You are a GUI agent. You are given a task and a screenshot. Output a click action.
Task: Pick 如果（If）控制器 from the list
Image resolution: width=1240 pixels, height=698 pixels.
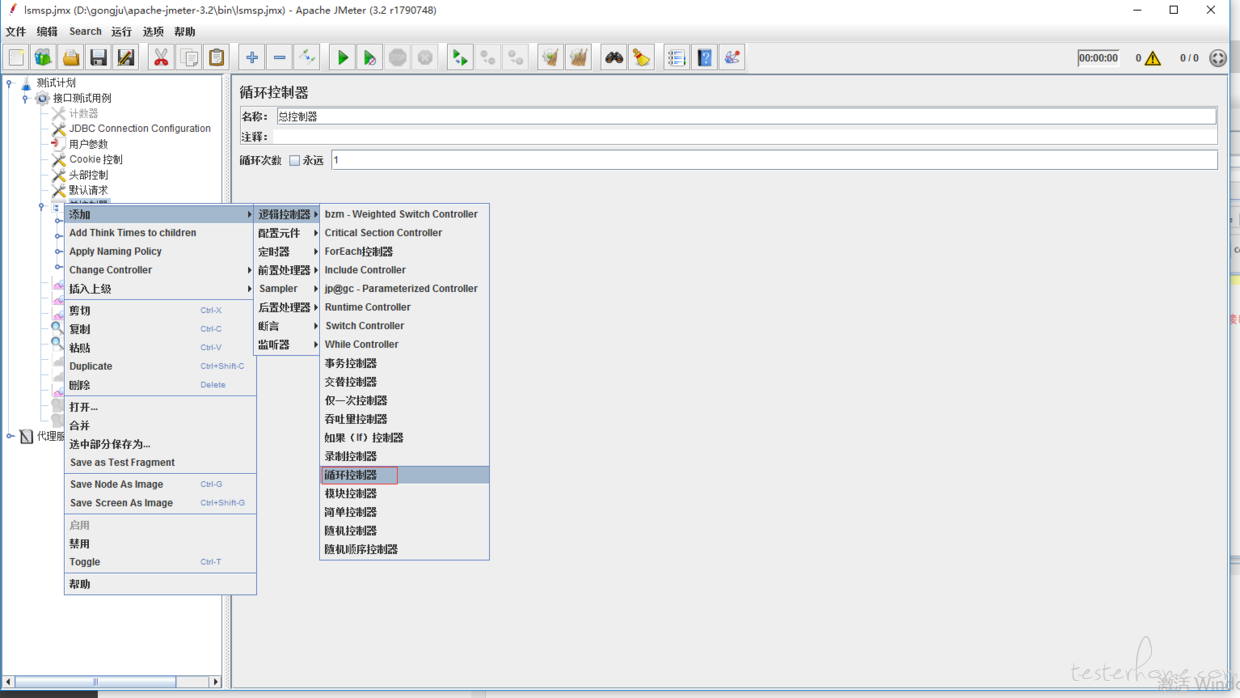tap(404, 438)
